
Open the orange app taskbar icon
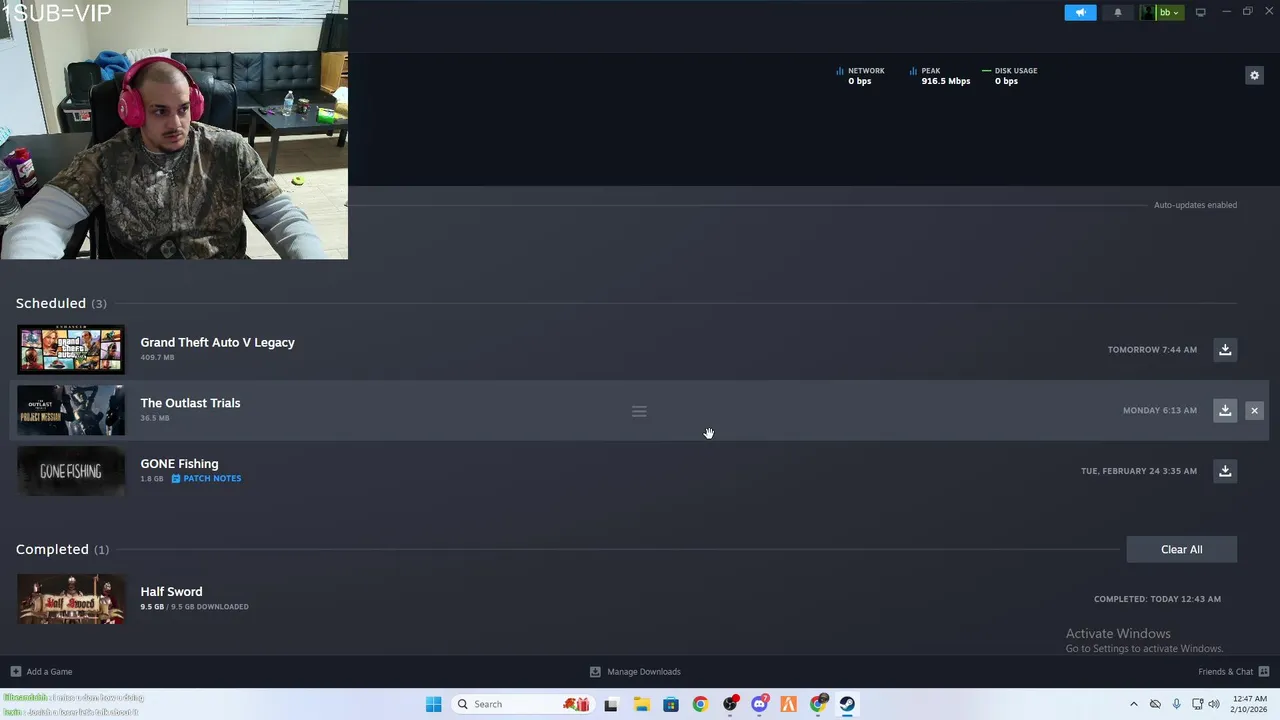coord(789,704)
